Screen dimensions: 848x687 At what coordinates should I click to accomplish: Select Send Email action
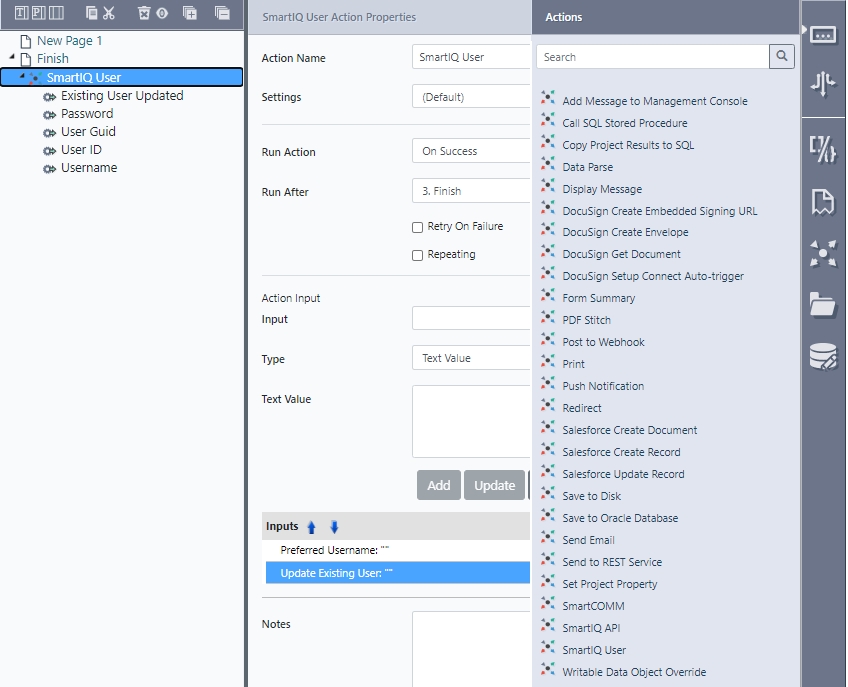(588, 540)
